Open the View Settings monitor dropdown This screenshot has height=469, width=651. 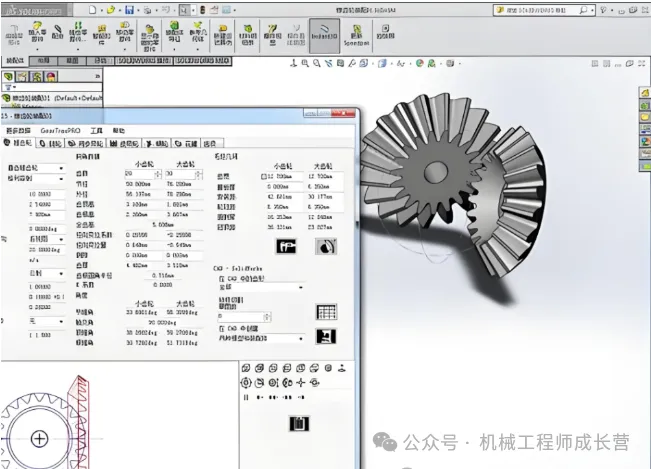pos(450,64)
